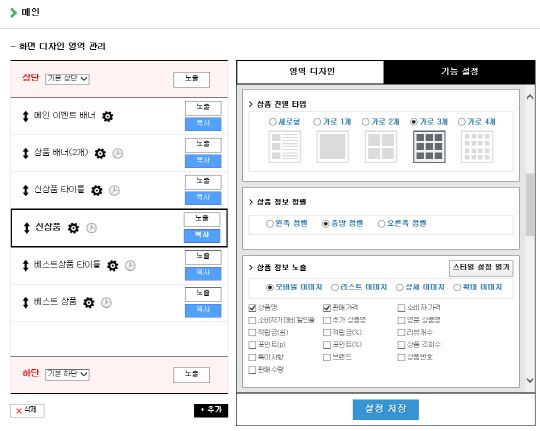
Task: Uncheck the 상품명 checkbox
Action: click(252, 308)
